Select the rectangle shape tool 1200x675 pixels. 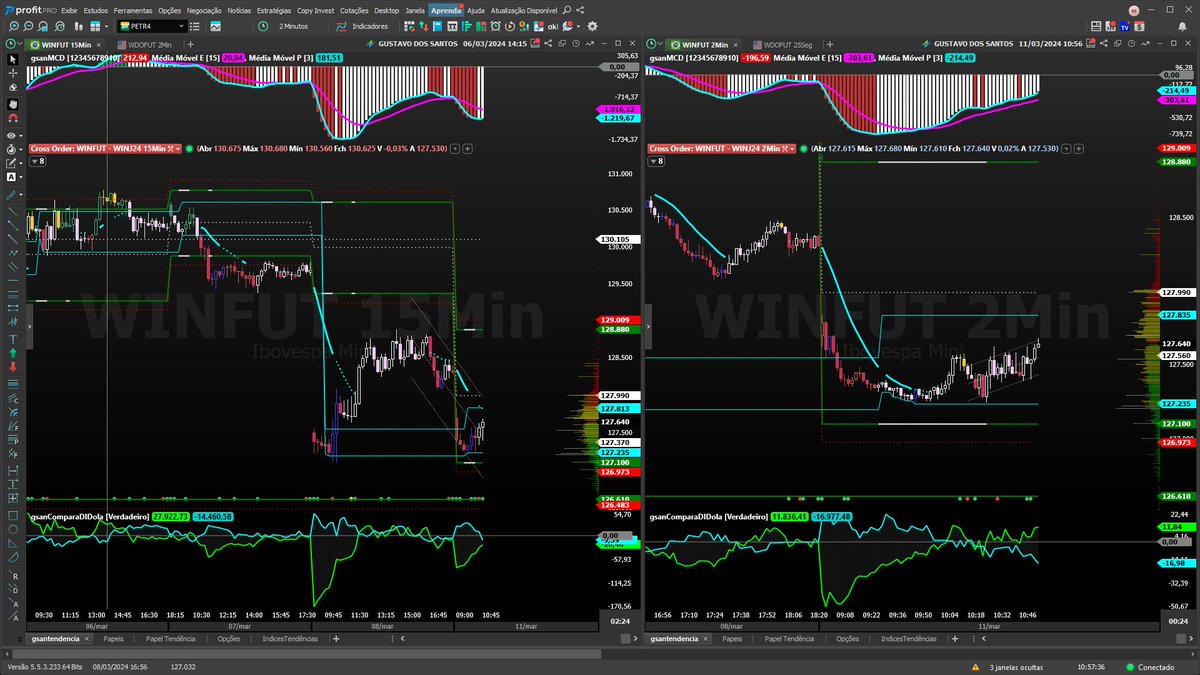click(x=13, y=515)
